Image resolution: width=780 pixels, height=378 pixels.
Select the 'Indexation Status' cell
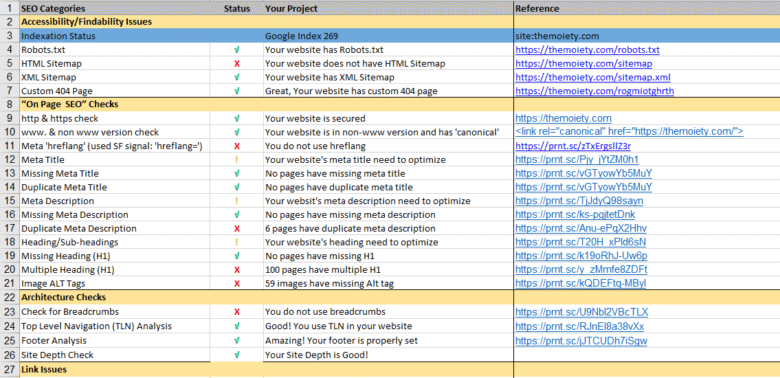(114, 36)
